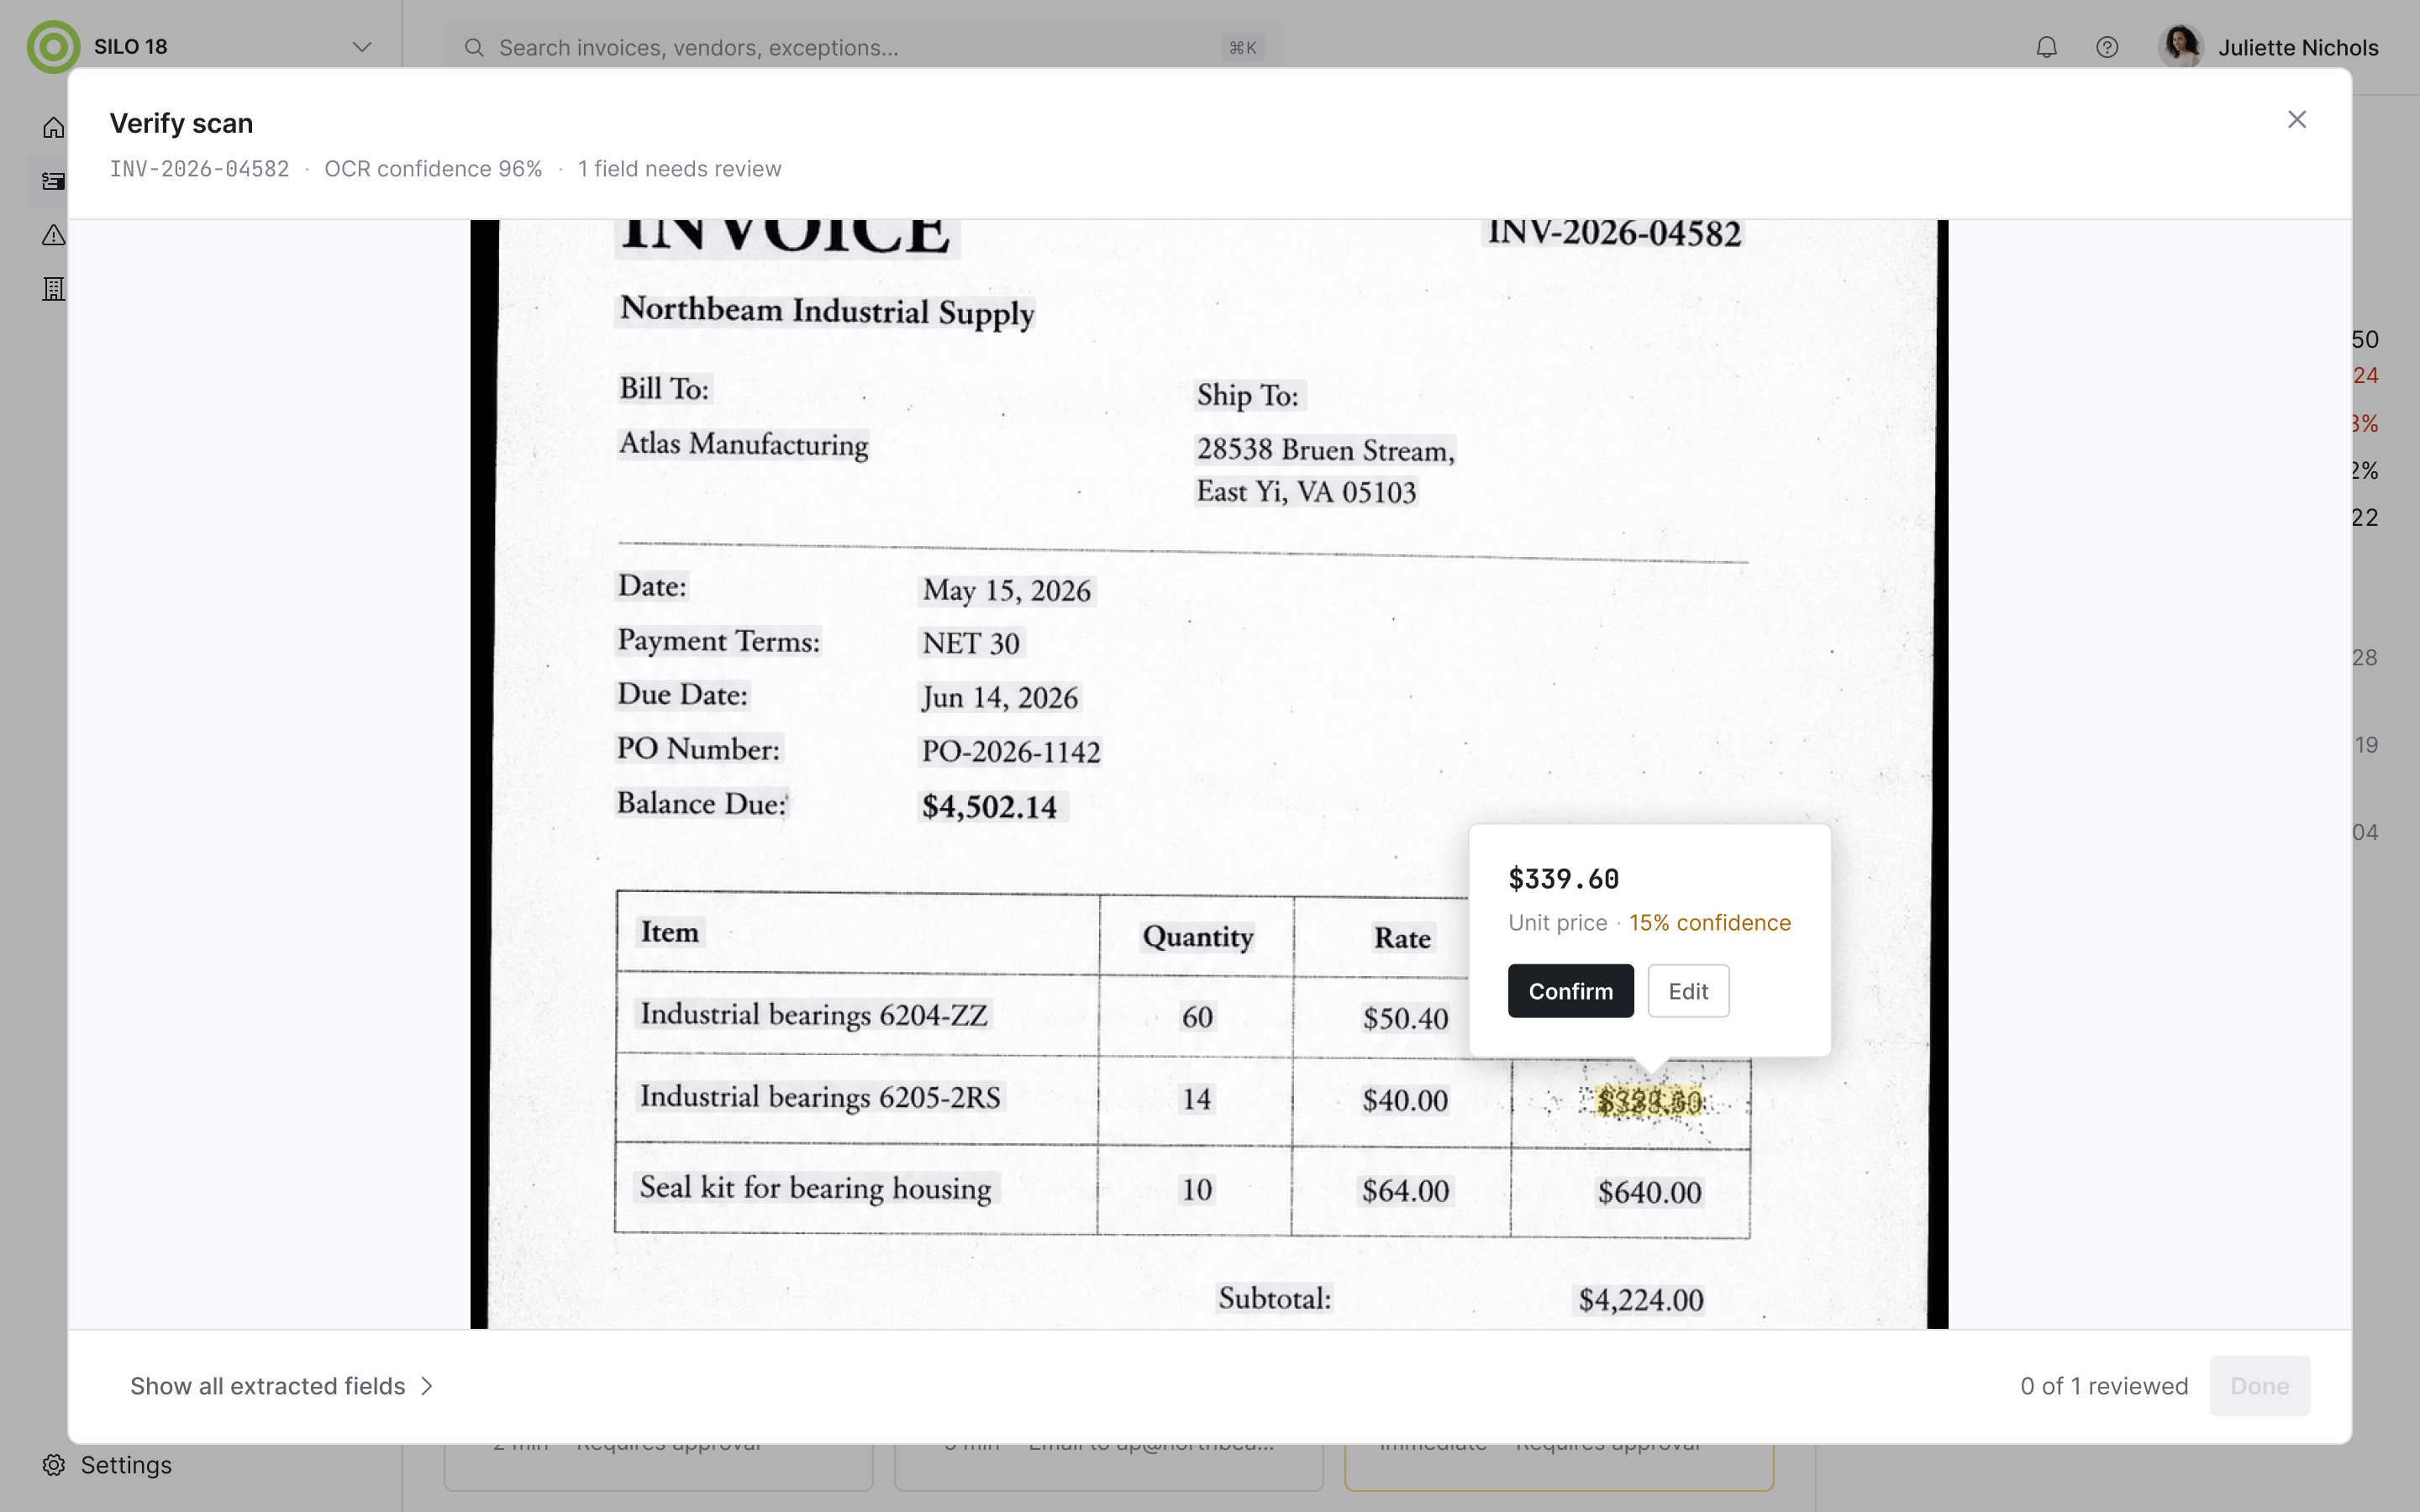Select the quantity 60 cell
This screenshot has height=1512, width=2420.
pos(1197,1017)
